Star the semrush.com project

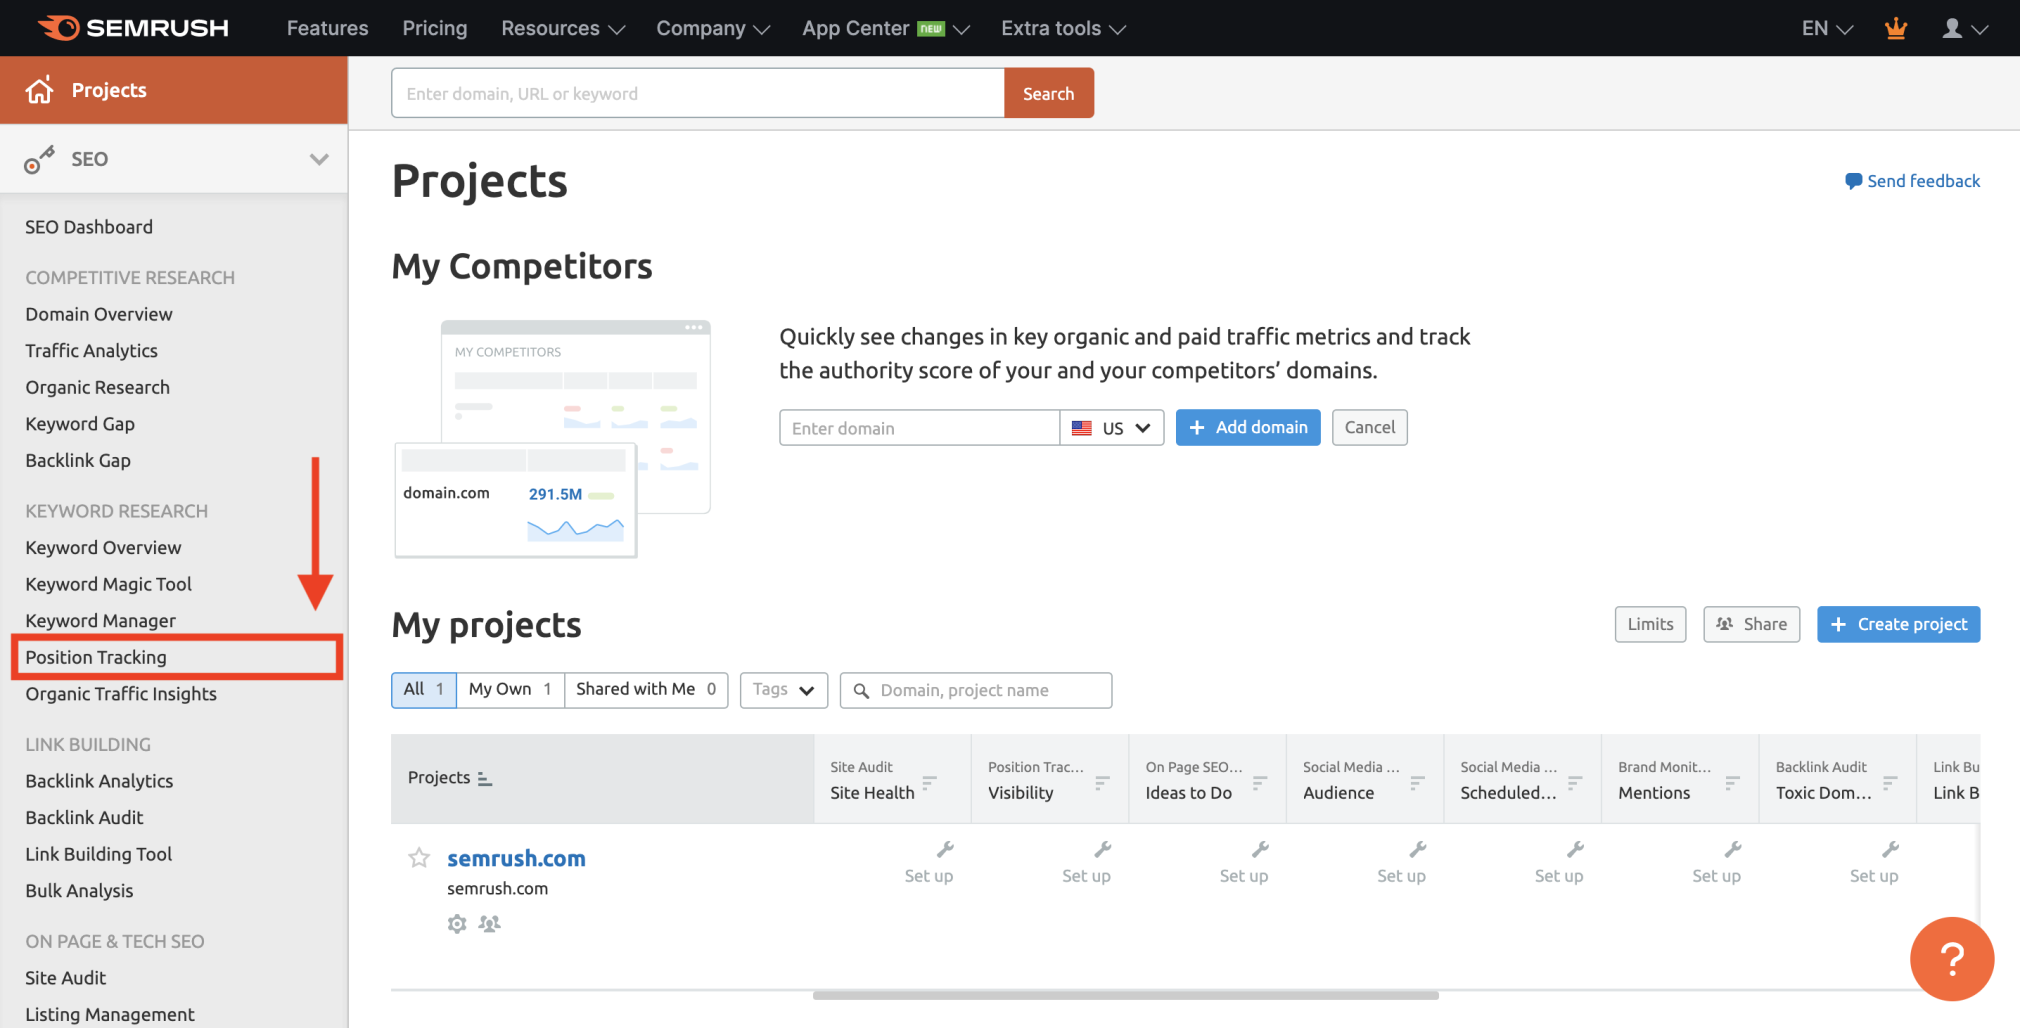pyautogui.click(x=419, y=858)
